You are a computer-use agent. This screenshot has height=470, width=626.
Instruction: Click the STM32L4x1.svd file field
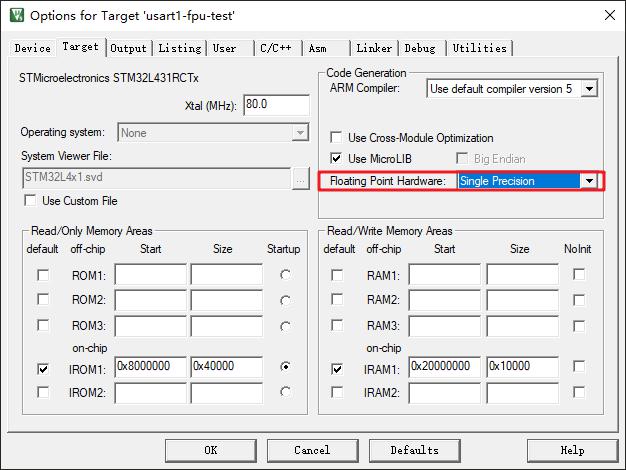pyautogui.click(x=156, y=178)
